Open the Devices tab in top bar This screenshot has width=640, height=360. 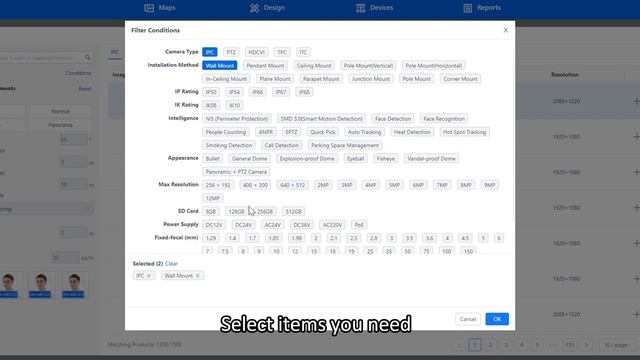pos(375,8)
